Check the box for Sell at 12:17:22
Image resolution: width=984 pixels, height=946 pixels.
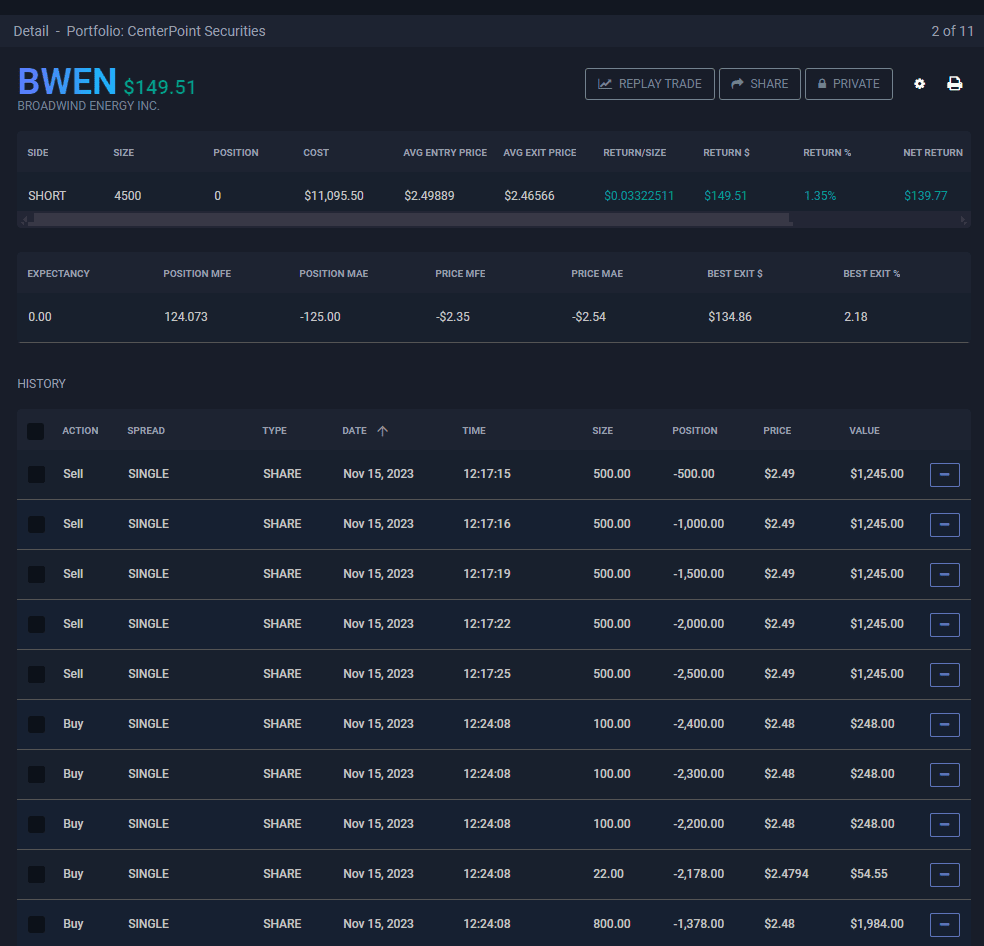36,624
